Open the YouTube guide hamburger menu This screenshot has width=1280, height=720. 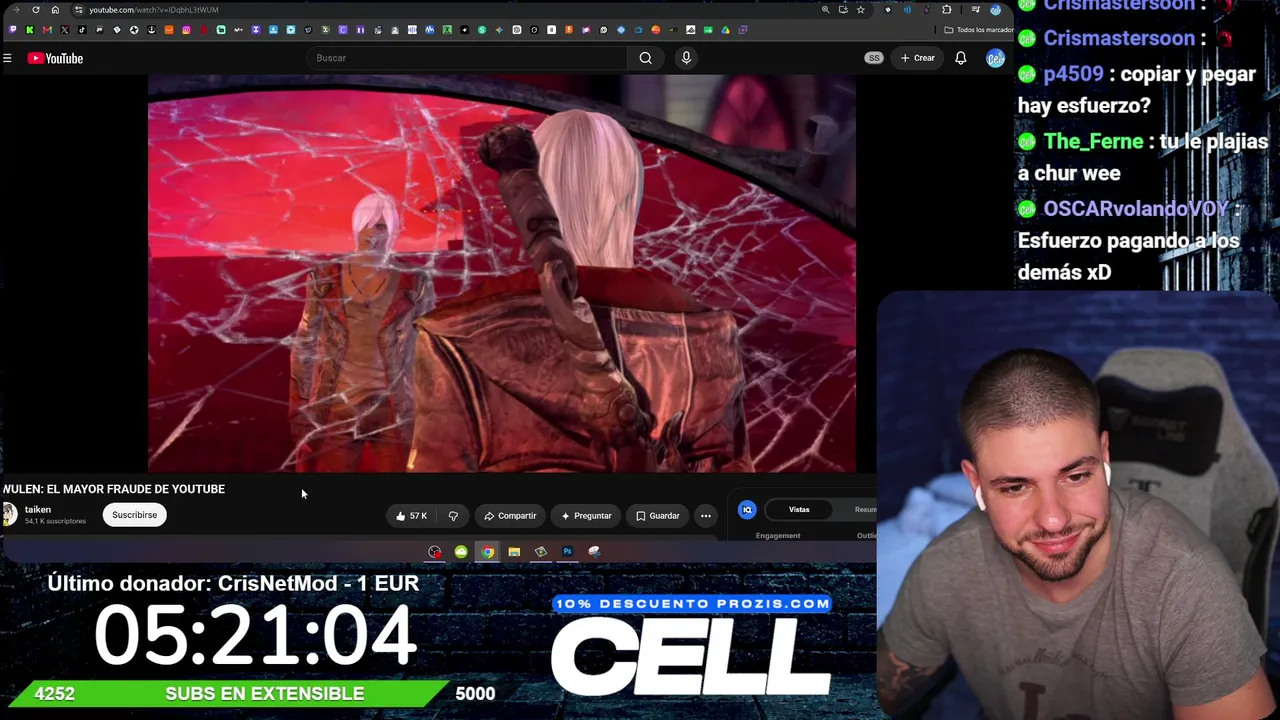click(7, 58)
